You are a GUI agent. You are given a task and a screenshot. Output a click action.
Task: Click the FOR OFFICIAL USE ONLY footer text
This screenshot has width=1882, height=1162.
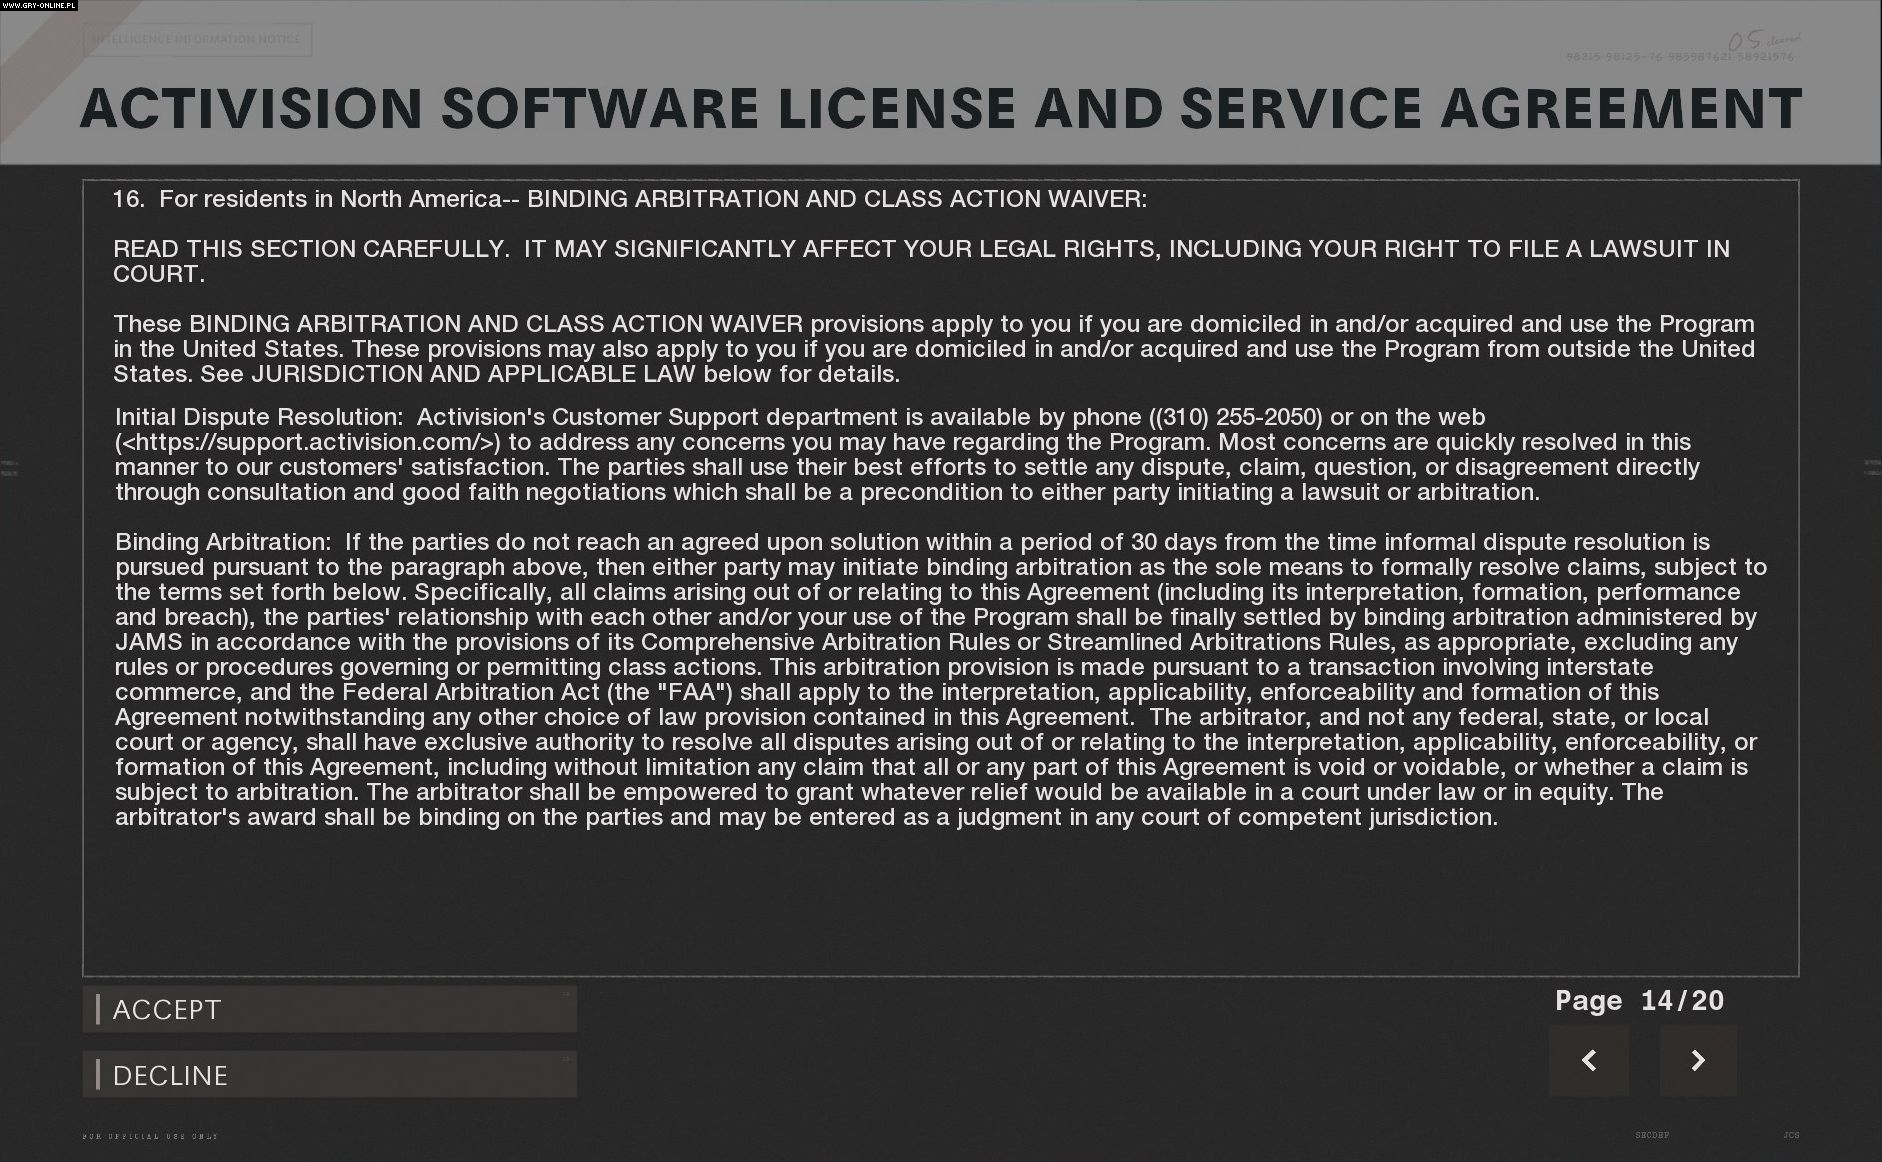150,1136
